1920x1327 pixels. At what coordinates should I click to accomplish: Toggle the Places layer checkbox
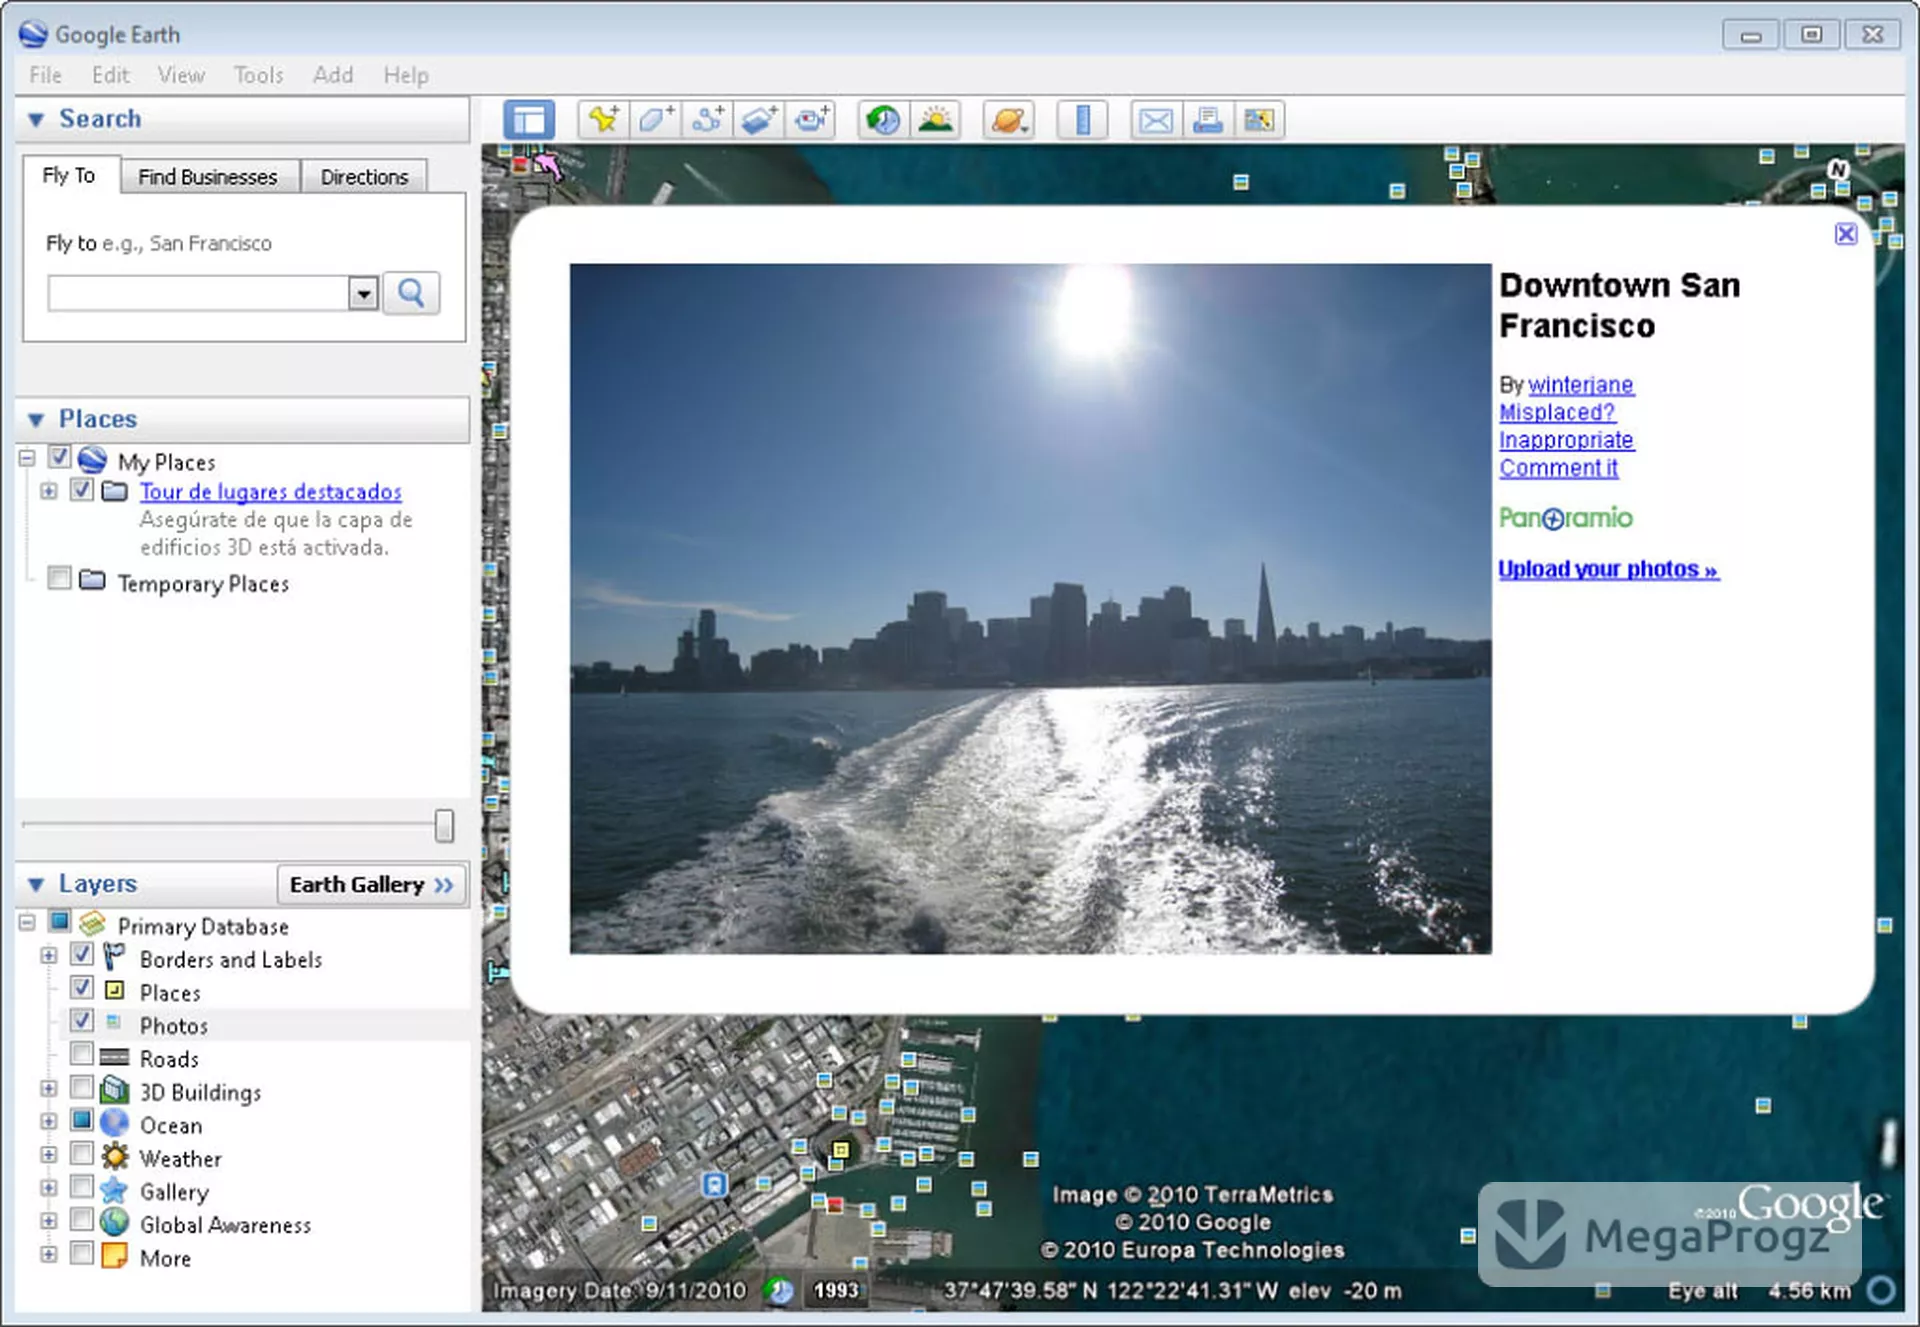click(82, 988)
